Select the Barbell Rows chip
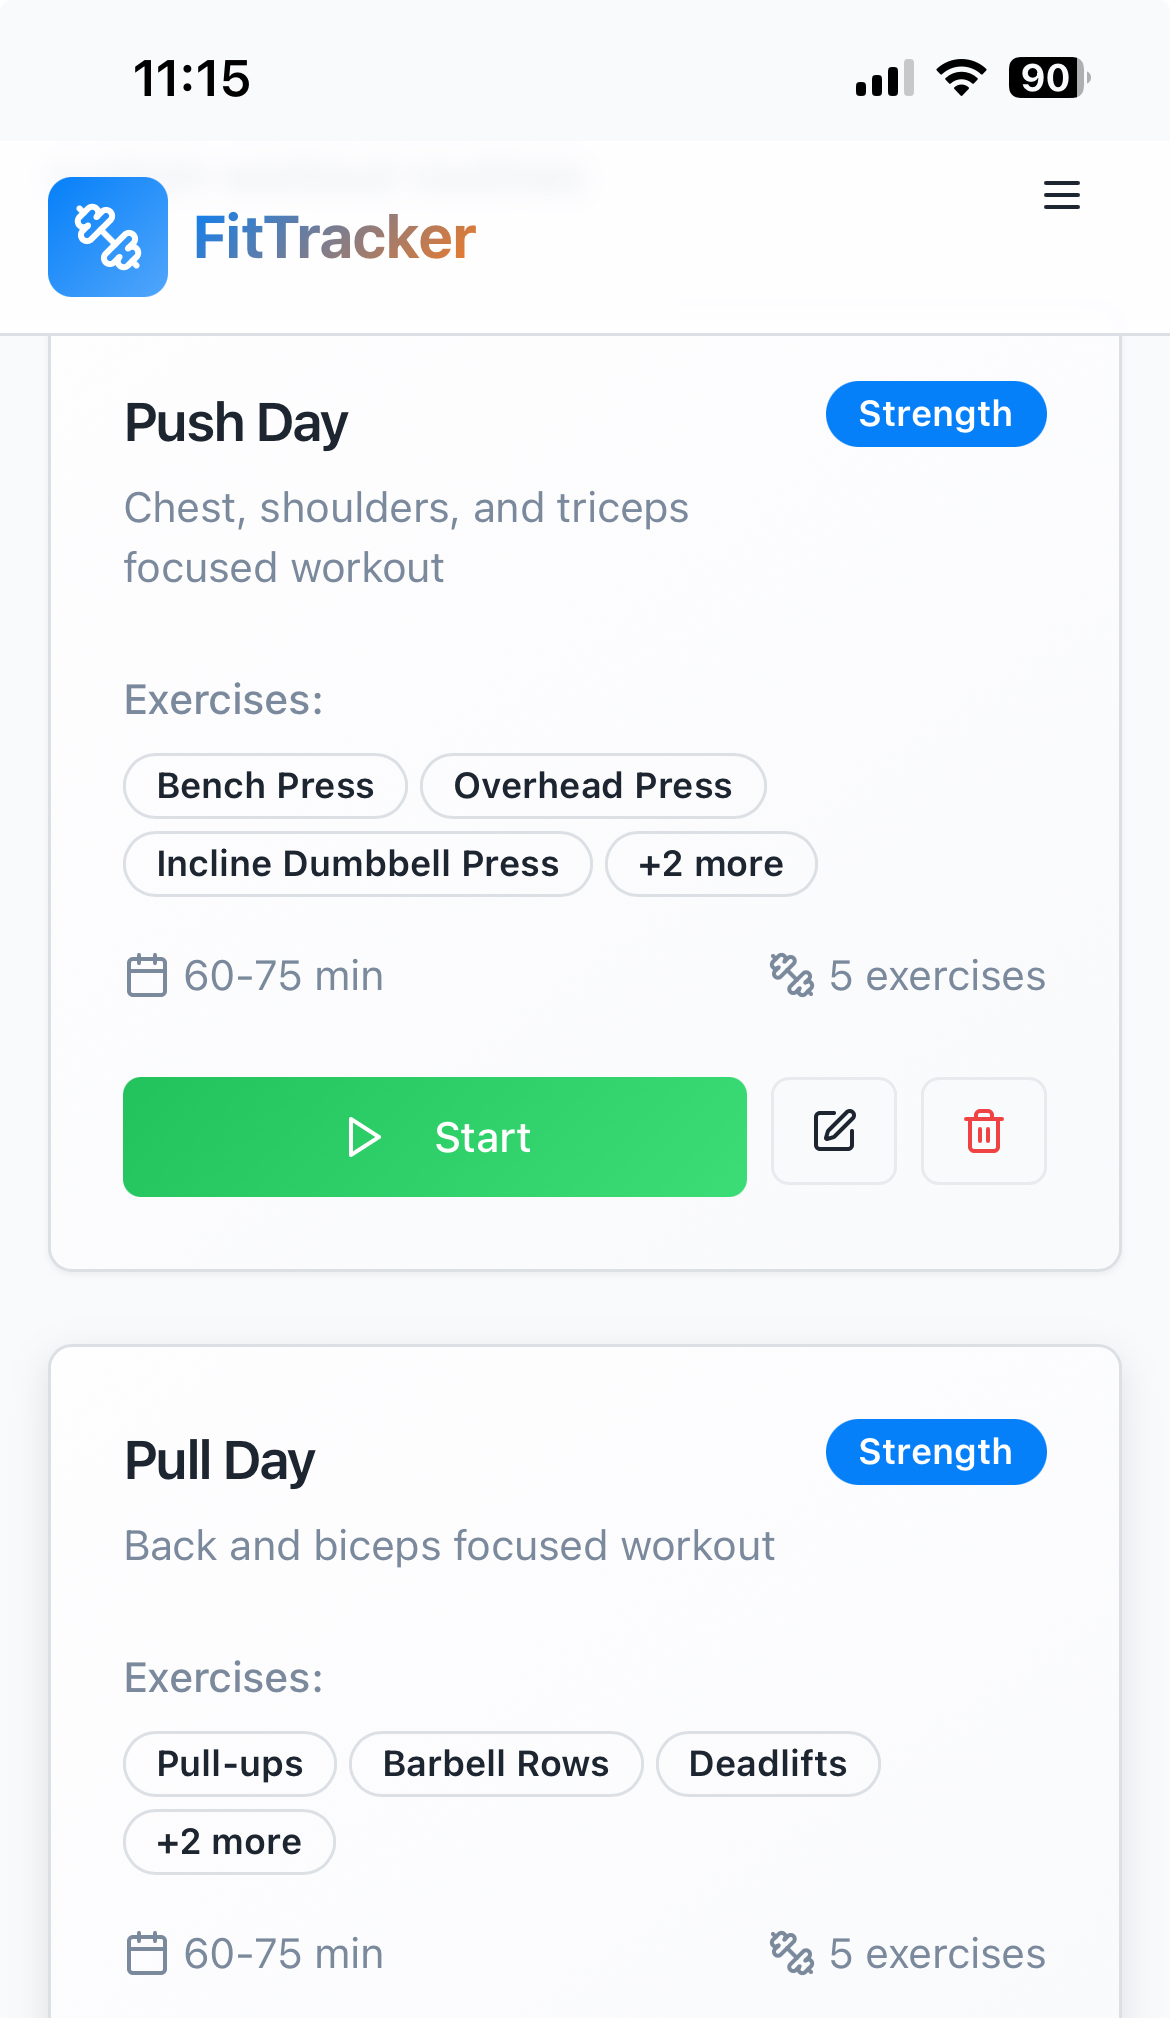The image size is (1170, 2018). click(496, 1764)
